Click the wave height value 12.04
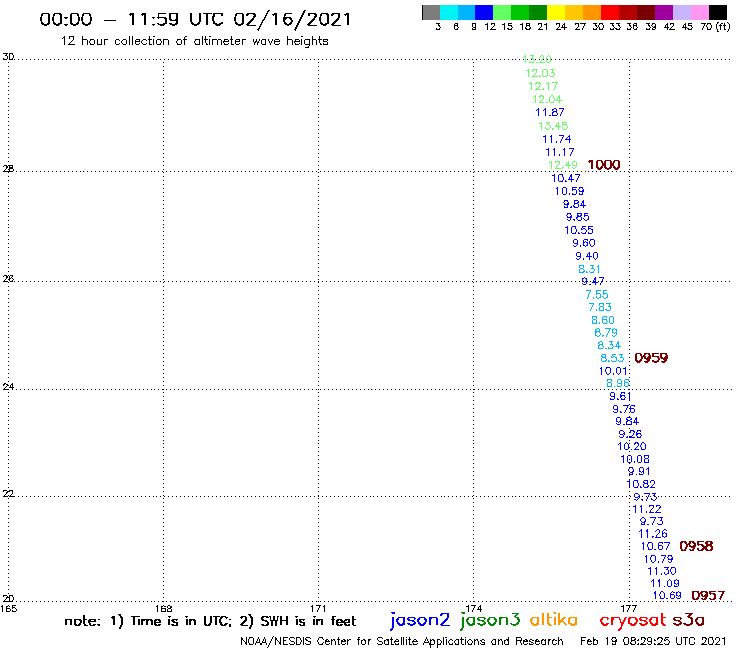This screenshot has width=740, height=650. coord(547,99)
